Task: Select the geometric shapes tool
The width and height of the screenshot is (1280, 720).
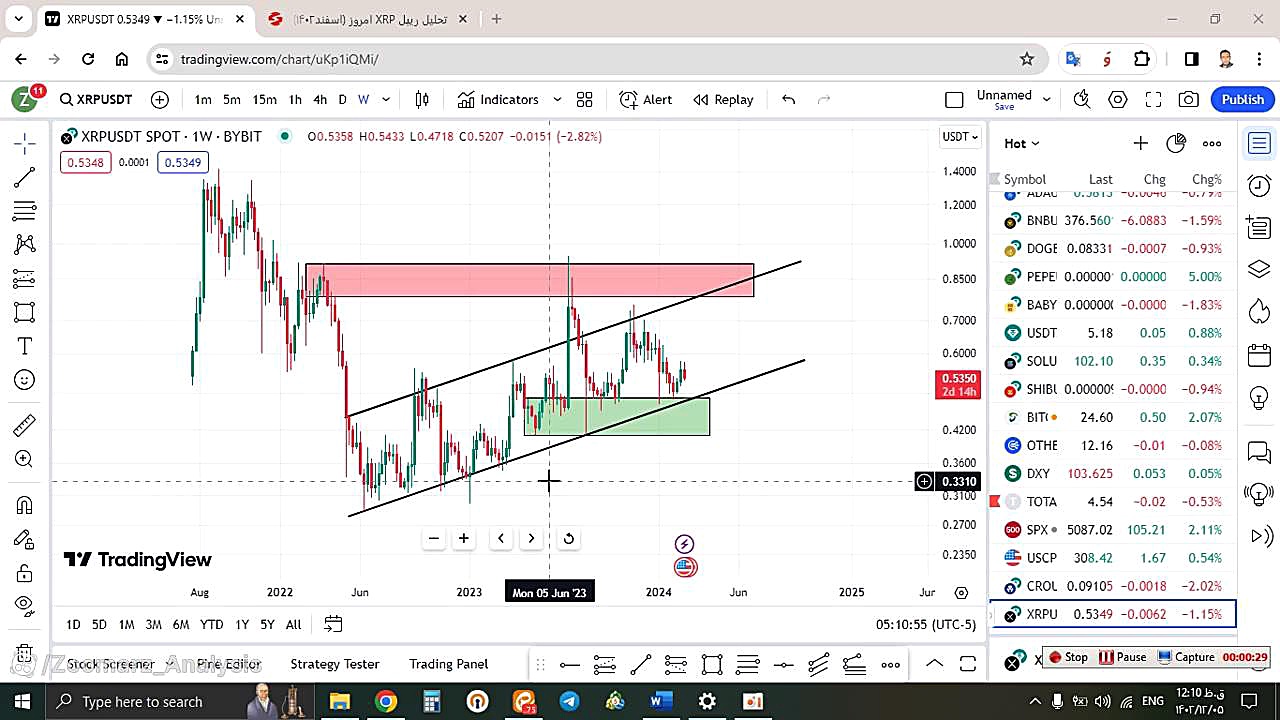Action: (25, 312)
